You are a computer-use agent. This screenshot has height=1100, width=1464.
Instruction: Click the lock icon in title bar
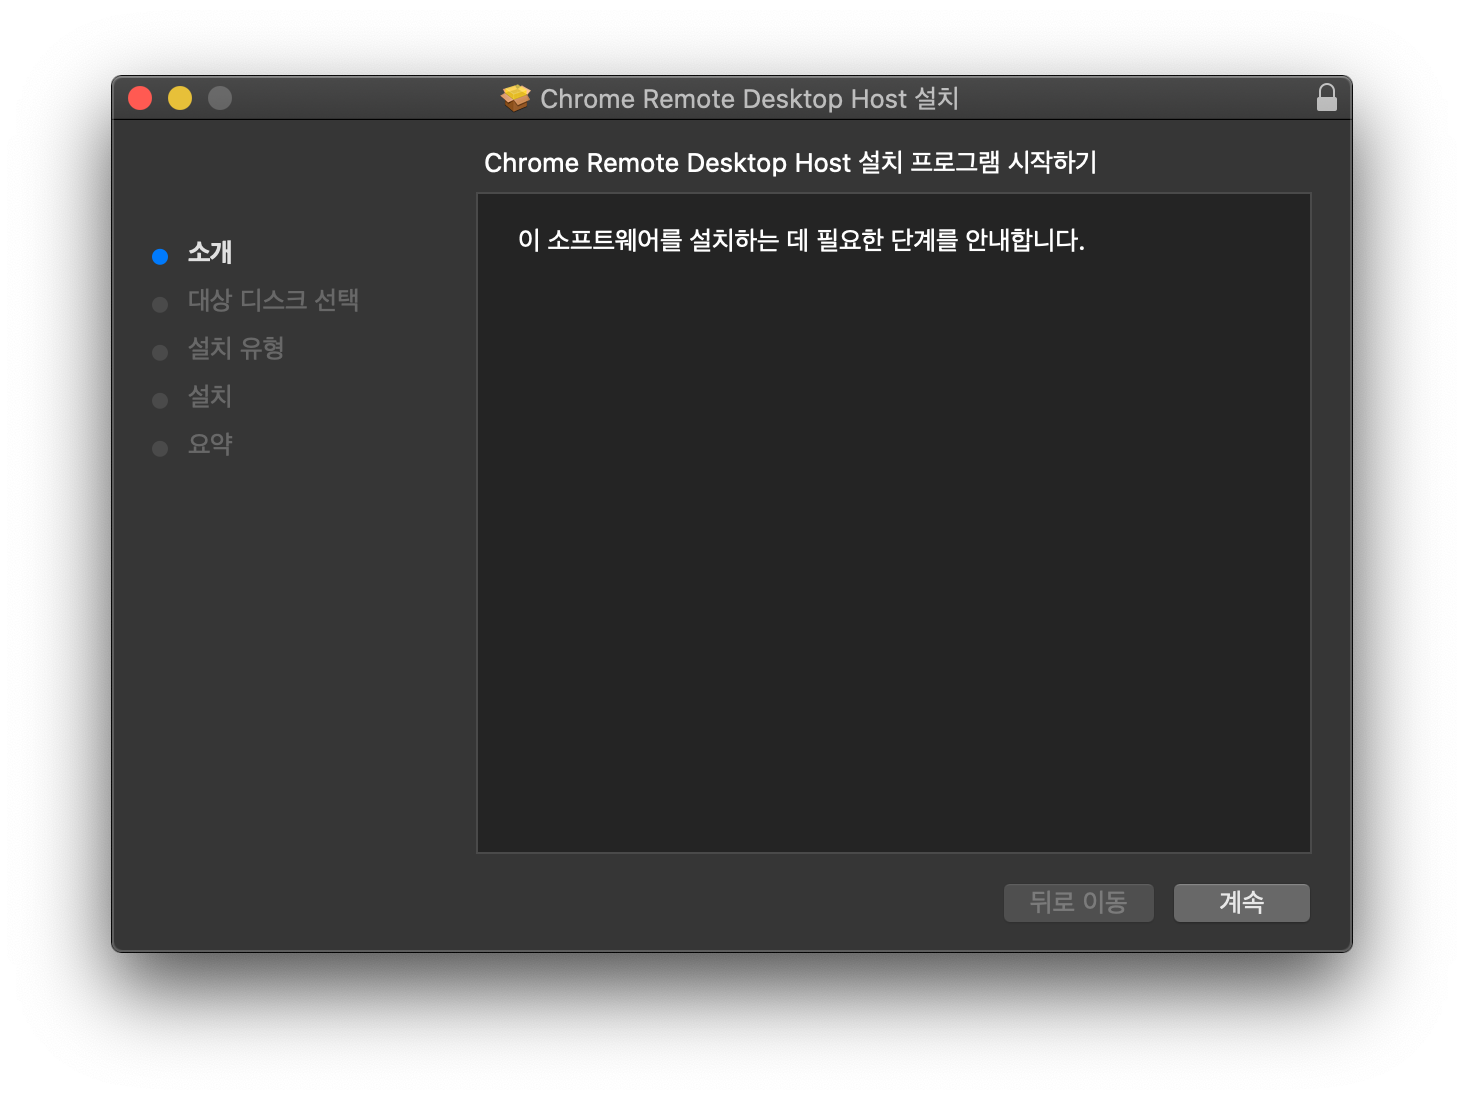tap(1327, 97)
